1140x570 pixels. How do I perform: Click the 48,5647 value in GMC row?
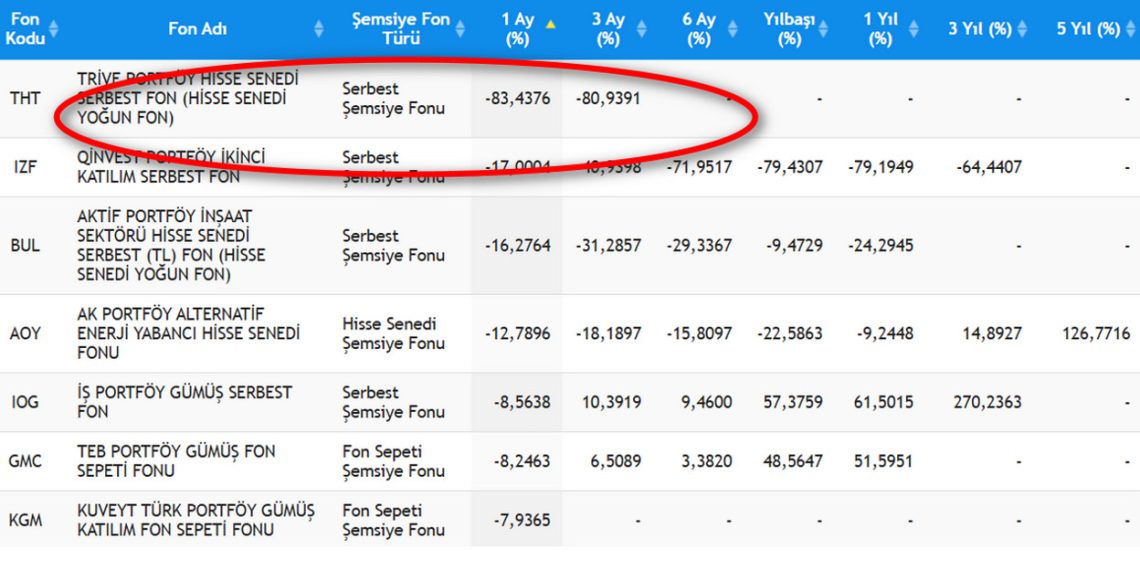point(792,461)
